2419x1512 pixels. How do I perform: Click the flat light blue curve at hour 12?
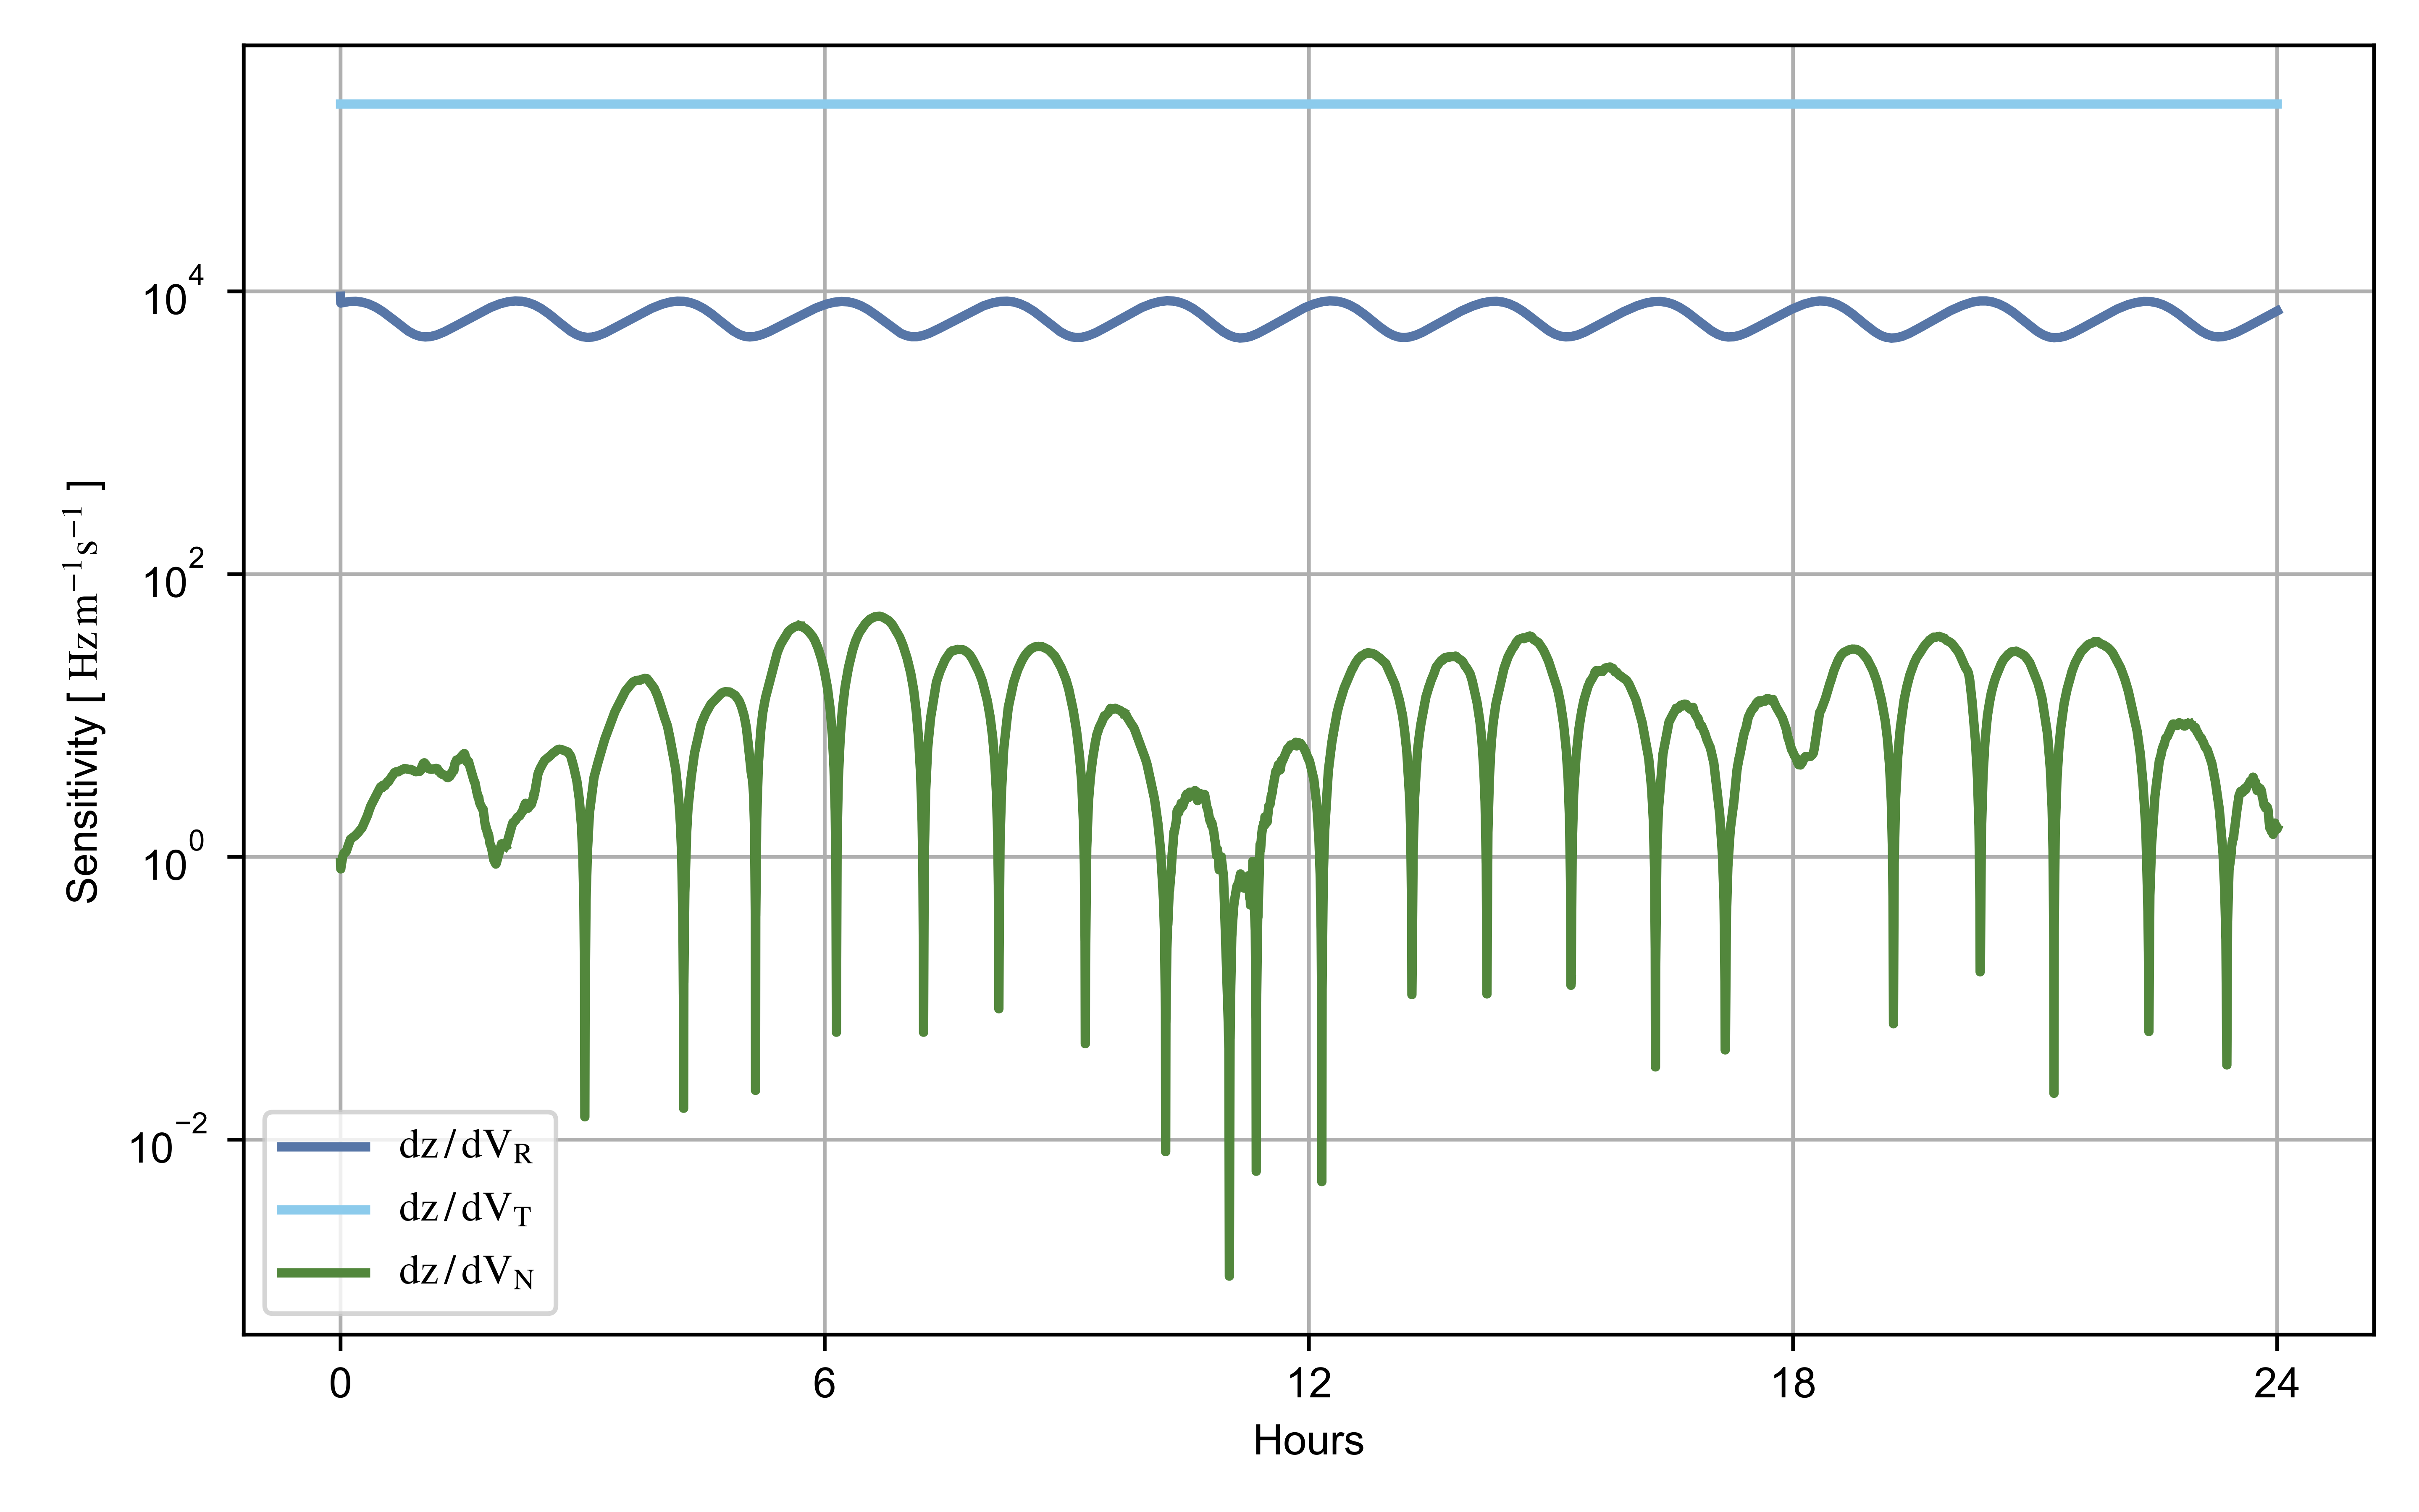(x=1308, y=104)
